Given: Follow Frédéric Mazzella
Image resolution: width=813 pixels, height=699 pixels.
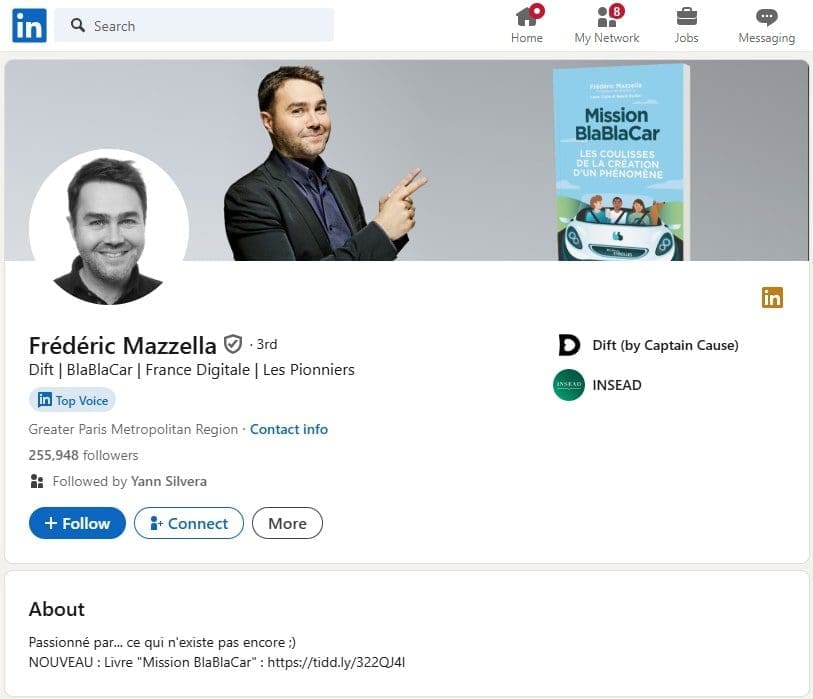Looking at the screenshot, I should point(77,523).
